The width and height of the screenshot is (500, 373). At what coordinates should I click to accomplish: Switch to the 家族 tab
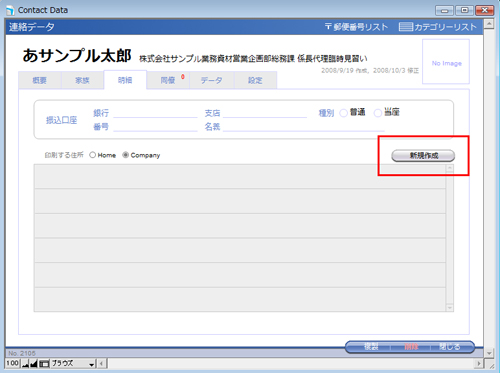(x=82, y=80)
